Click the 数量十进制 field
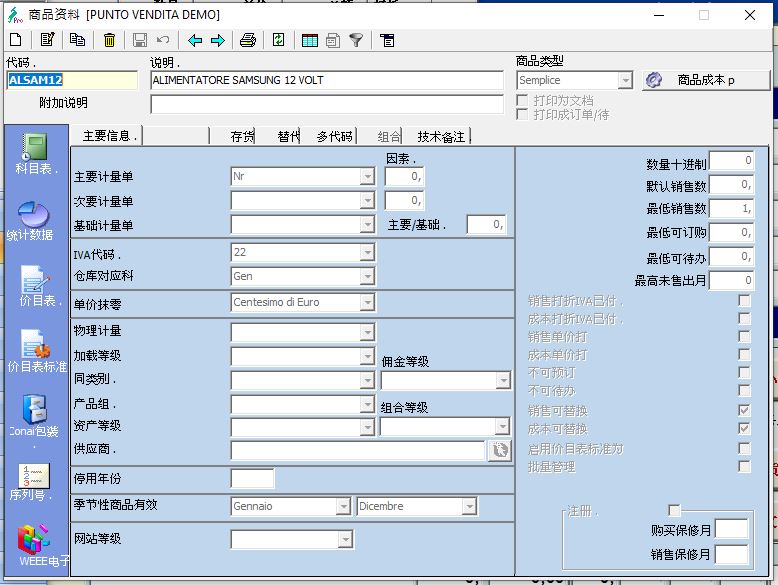This screenshot has width=778, height=585. pos(731,160)
